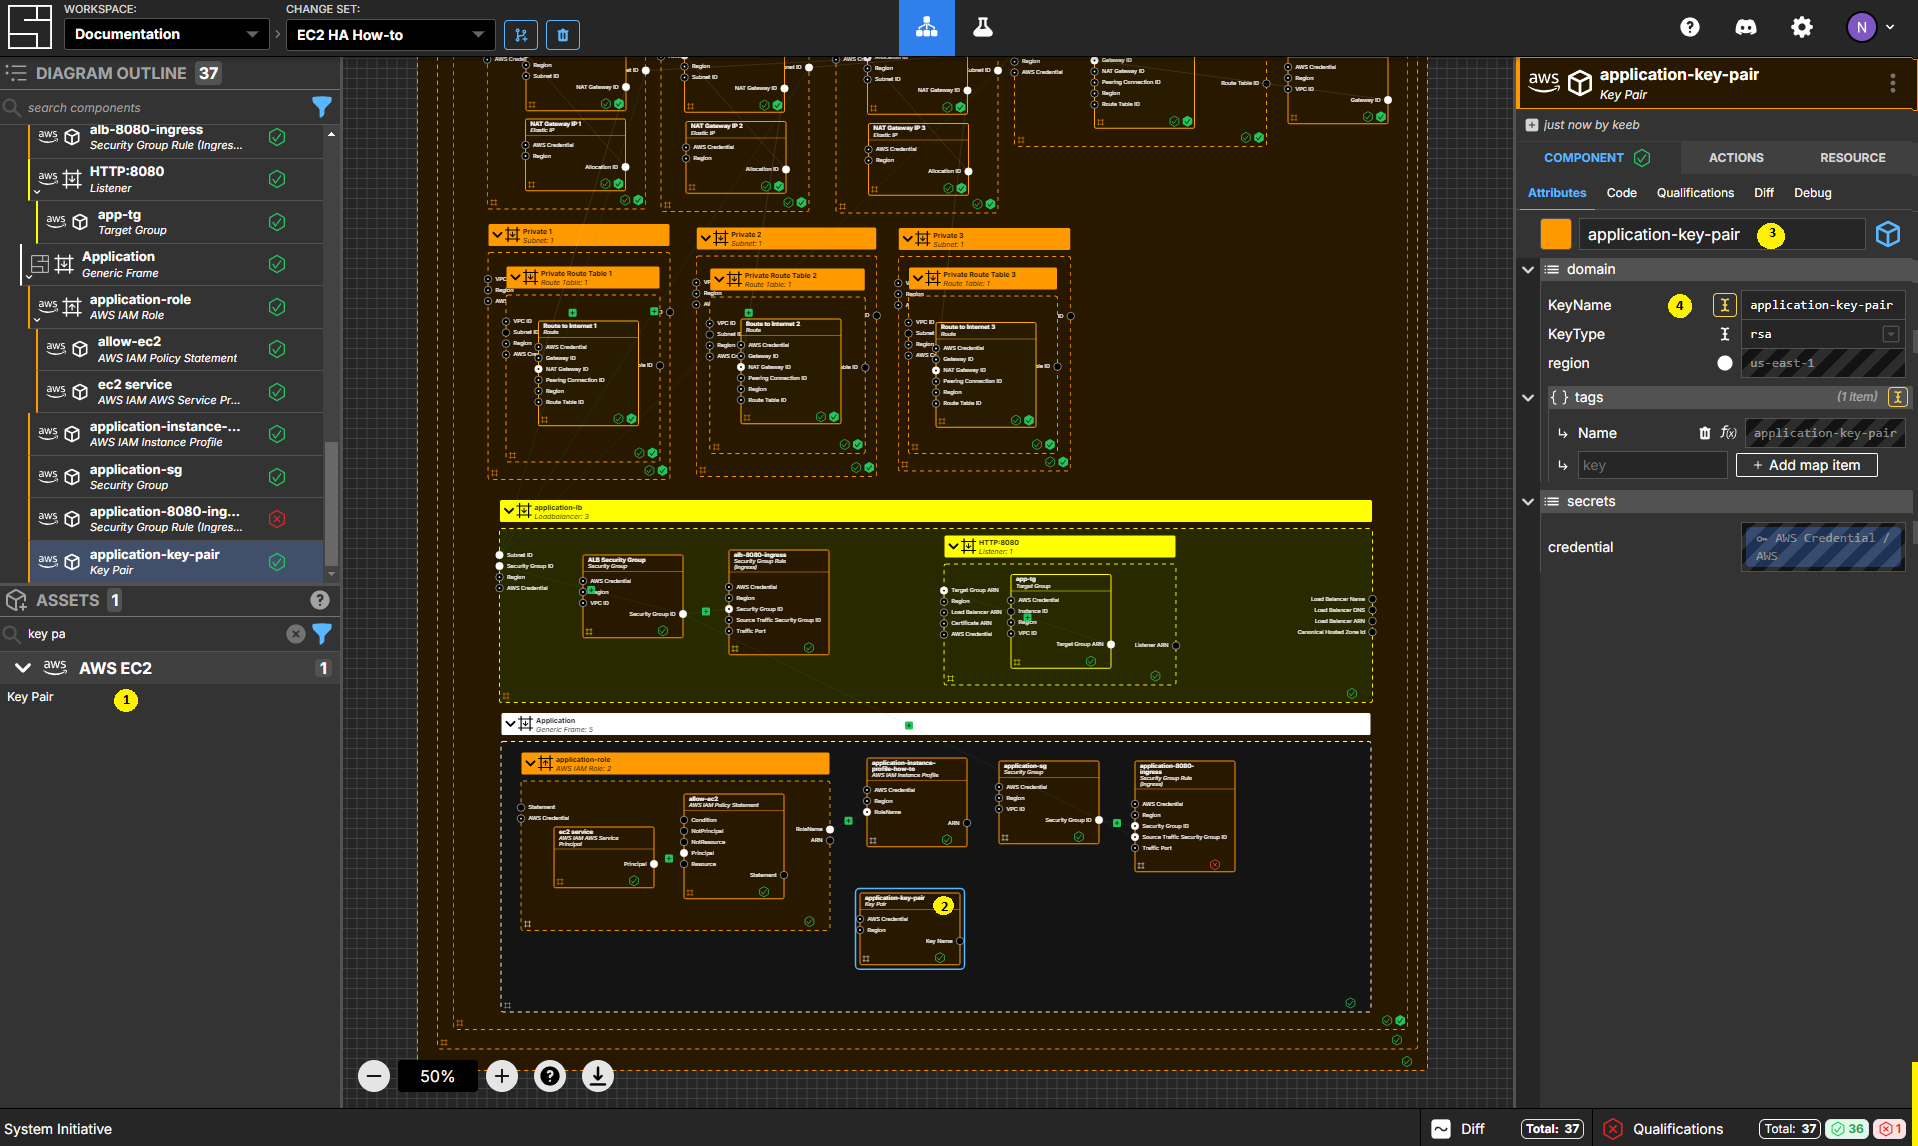This screenshot has width=1918, height=1146.
Task: Open the Qualifications sub-tab
Action: click(x=1695, y=193)
